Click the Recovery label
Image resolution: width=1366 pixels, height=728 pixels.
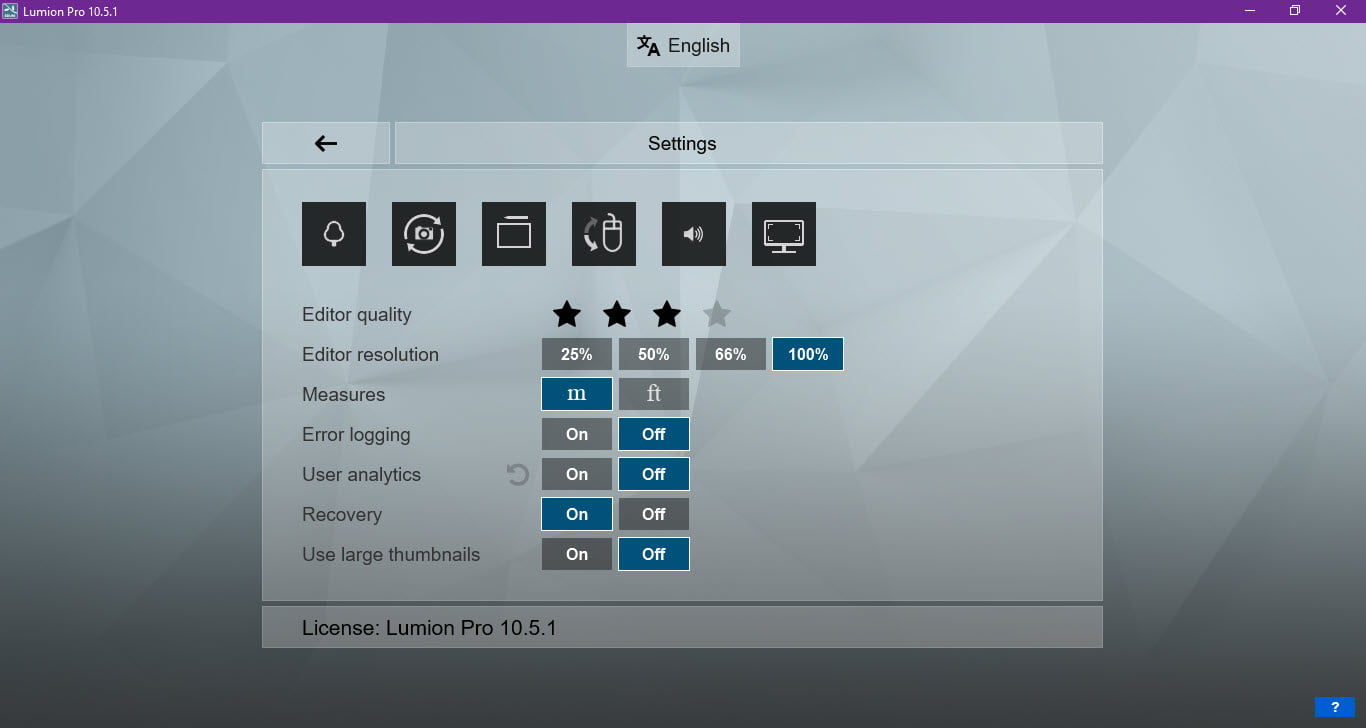pyautogui.click(x=342, y=514)
